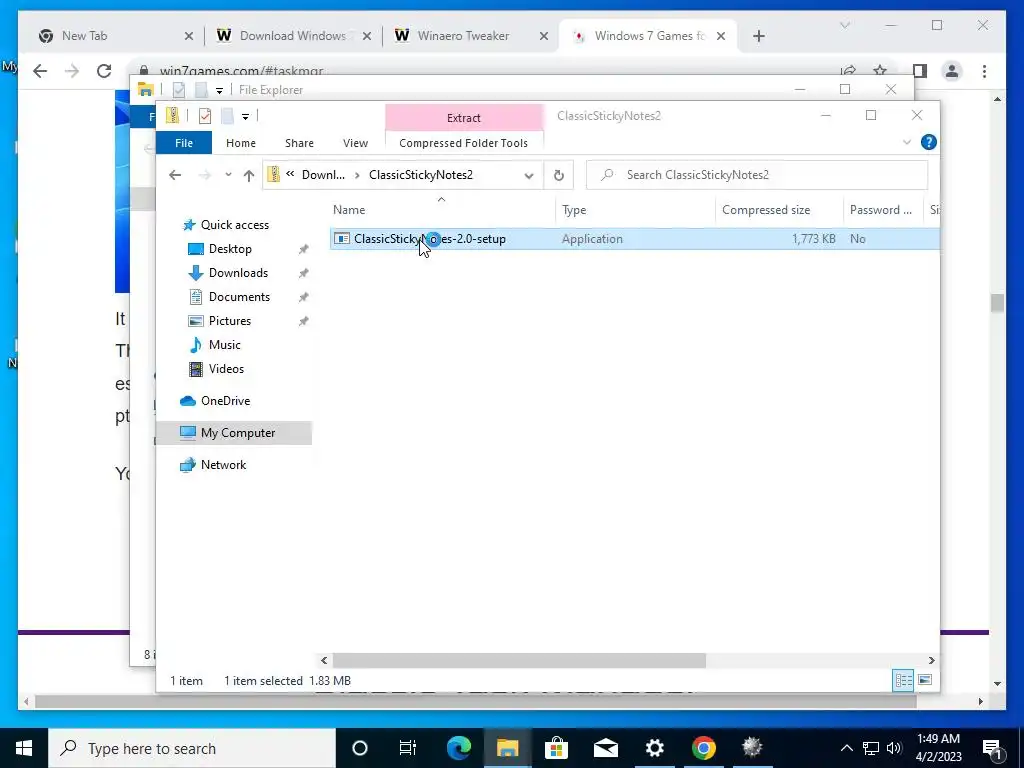Open the volume control tray icon

[x=894, y=748]
